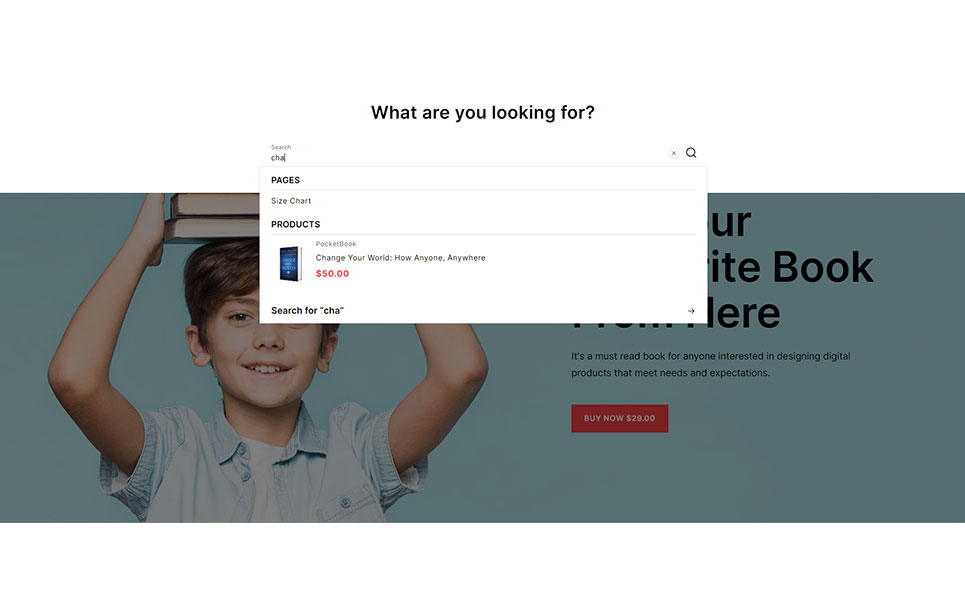The image size is (965, 600).
Task: Click the BUY NOW $29.00 button
Action: coord(619,418)
